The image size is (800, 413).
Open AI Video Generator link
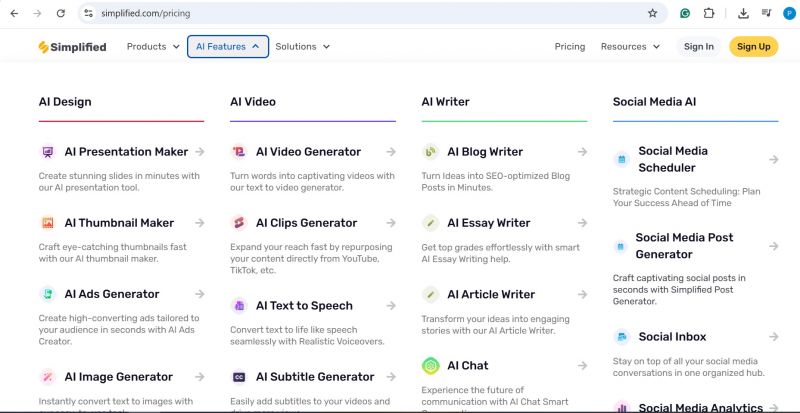coord(308,152)
